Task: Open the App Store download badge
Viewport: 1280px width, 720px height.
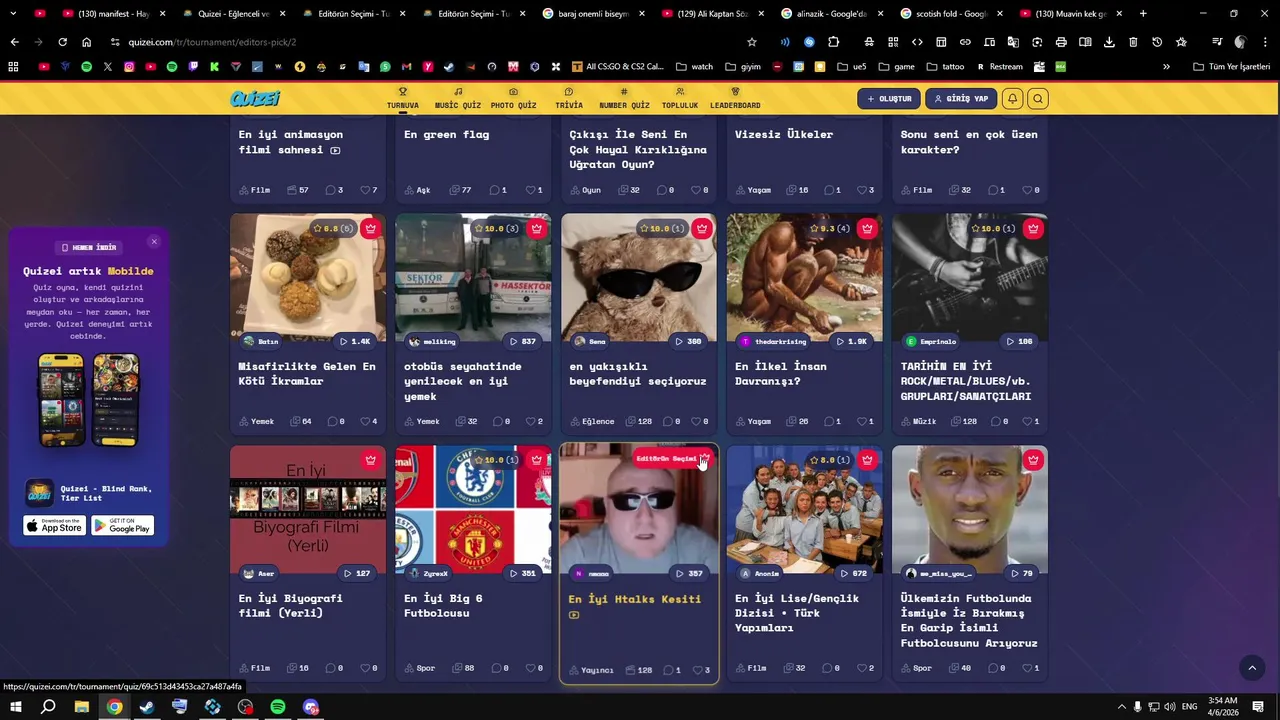Action: pyautogui.click(x=55, y=526)
